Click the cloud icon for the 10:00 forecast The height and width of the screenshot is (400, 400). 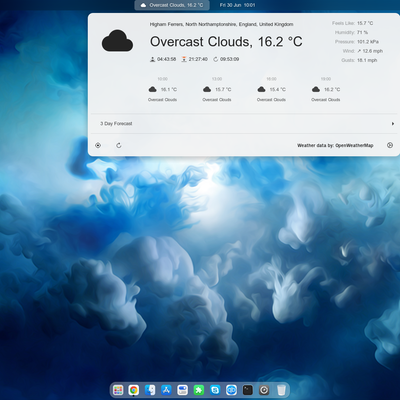point(152,89)
